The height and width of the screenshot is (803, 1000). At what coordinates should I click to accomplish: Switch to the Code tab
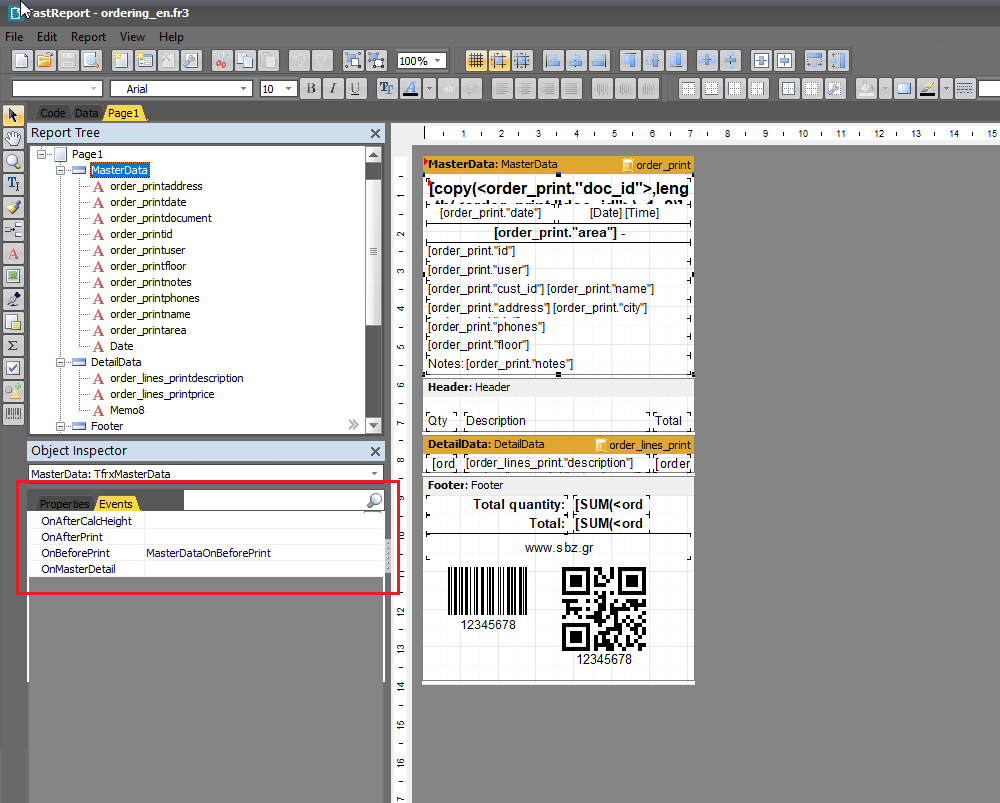[52, 113]
